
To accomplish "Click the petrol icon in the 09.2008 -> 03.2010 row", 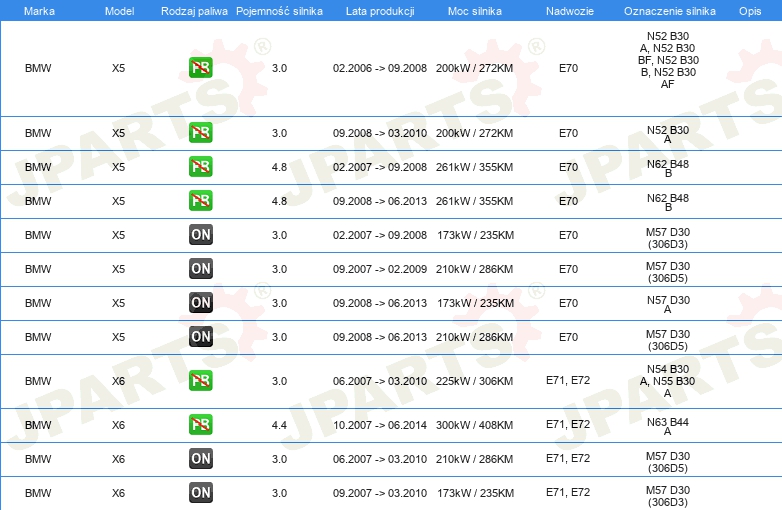I will [x=200, y=133].
